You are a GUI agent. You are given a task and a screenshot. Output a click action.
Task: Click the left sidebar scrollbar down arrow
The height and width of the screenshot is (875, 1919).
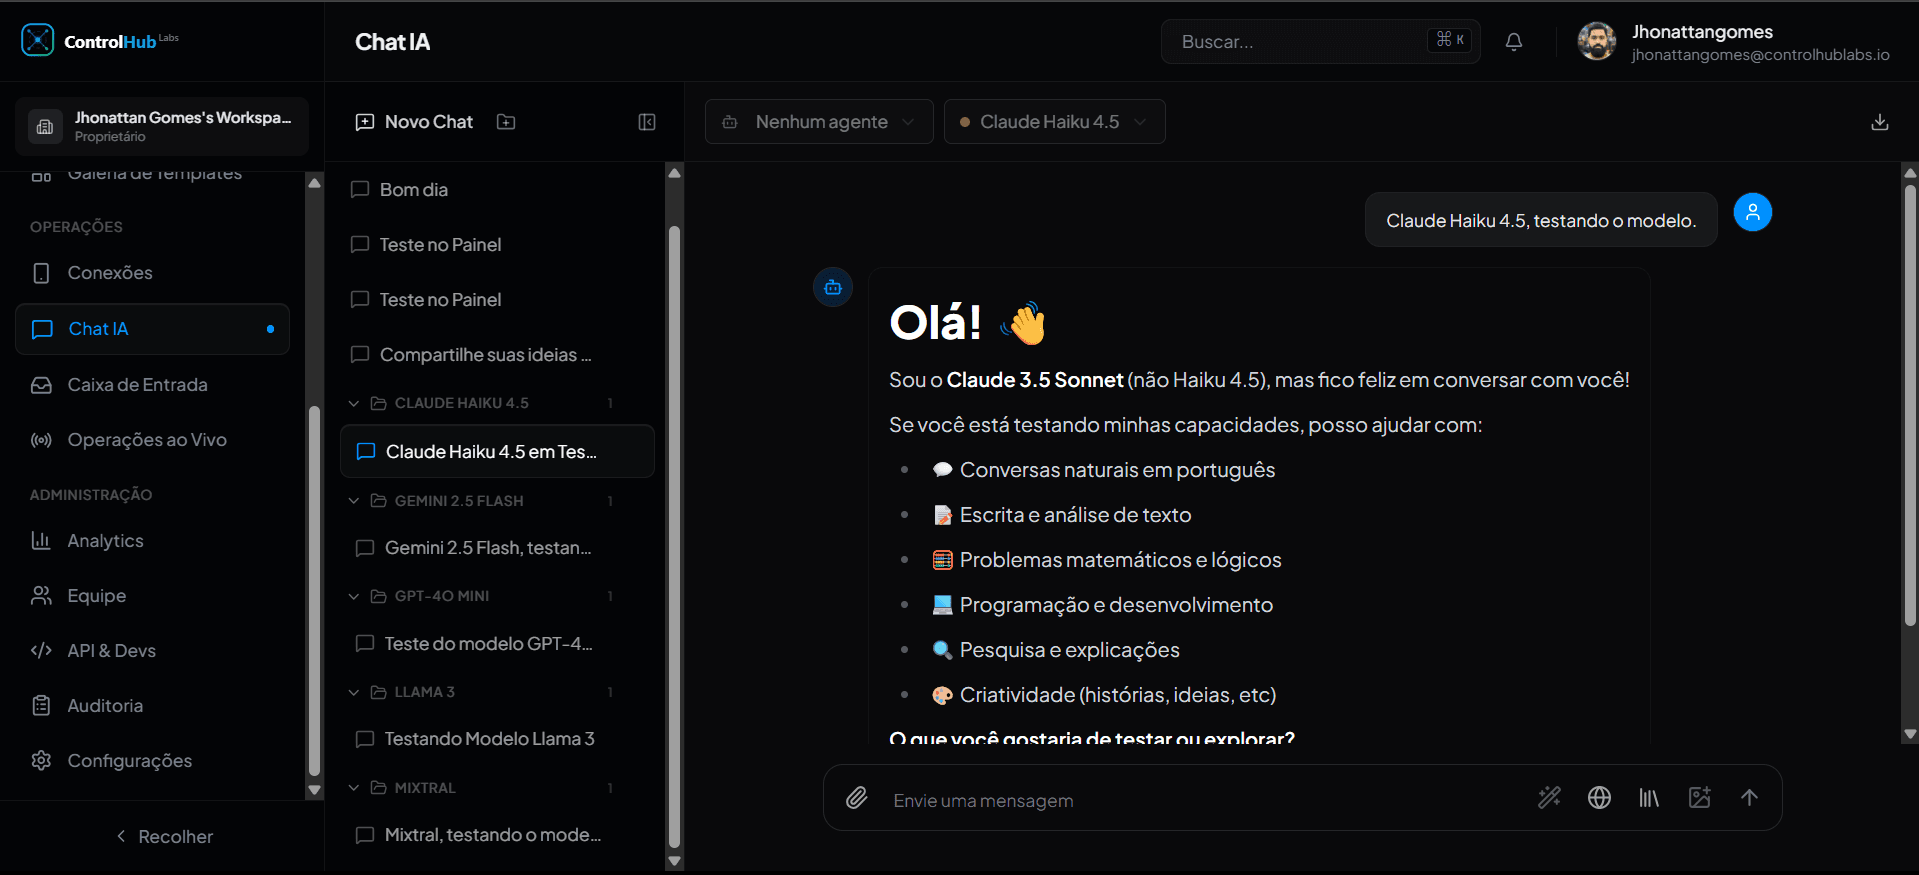point(314,790)
